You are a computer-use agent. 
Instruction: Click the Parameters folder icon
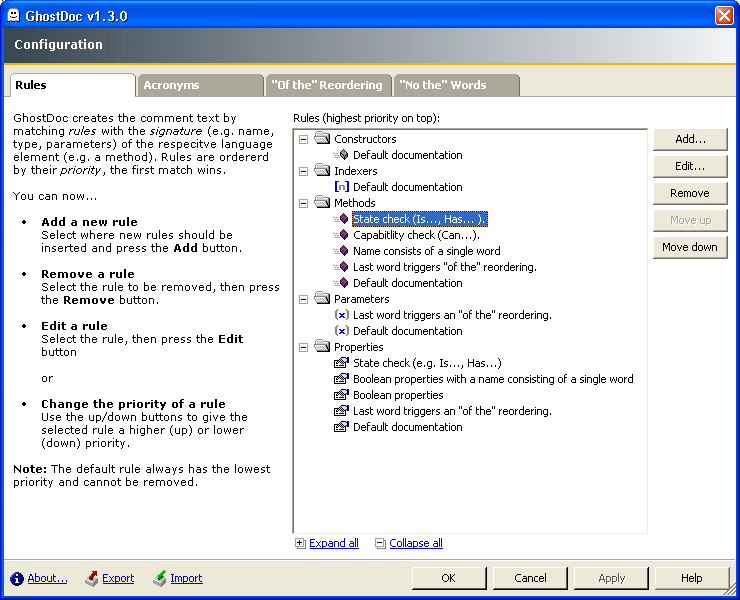(322, 298)
